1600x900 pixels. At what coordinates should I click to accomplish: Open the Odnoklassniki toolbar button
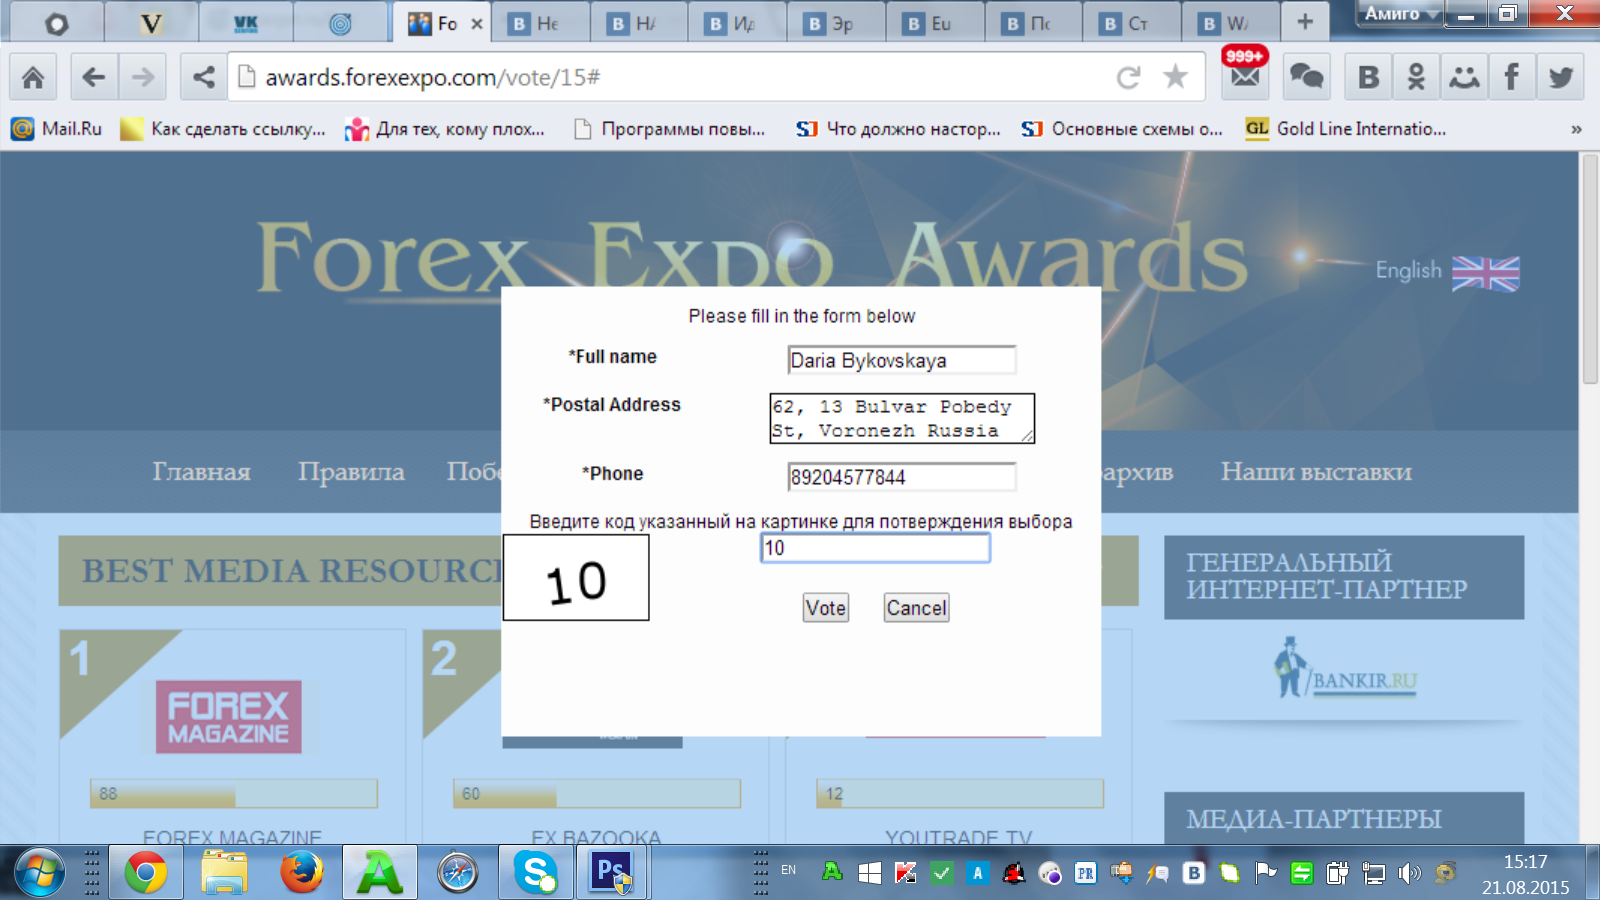click(x=1416, y=77)
